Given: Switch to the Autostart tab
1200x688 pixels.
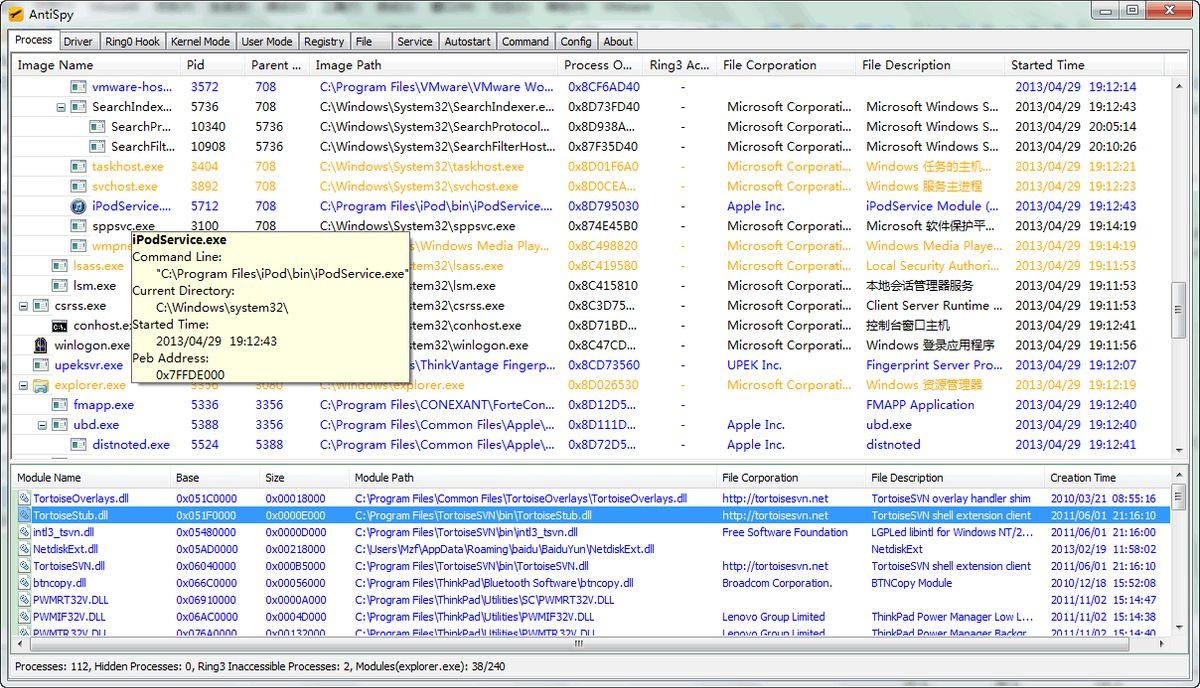Looking at the screenshot, I should [467, 42].
